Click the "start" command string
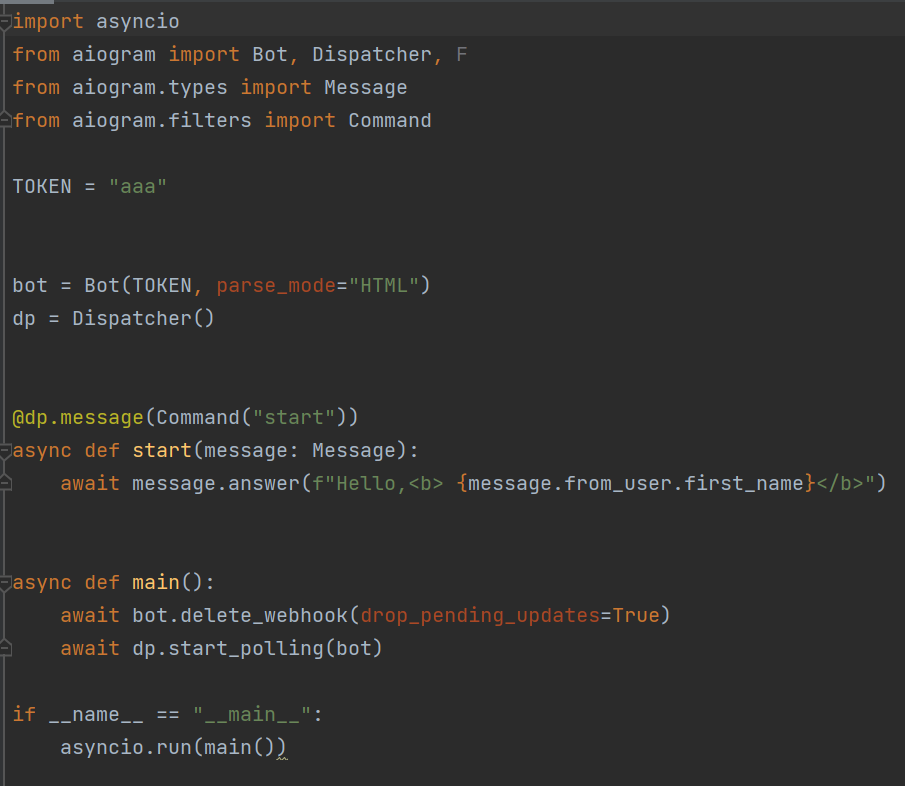905x786 pixels. click(x=294, y=418)
